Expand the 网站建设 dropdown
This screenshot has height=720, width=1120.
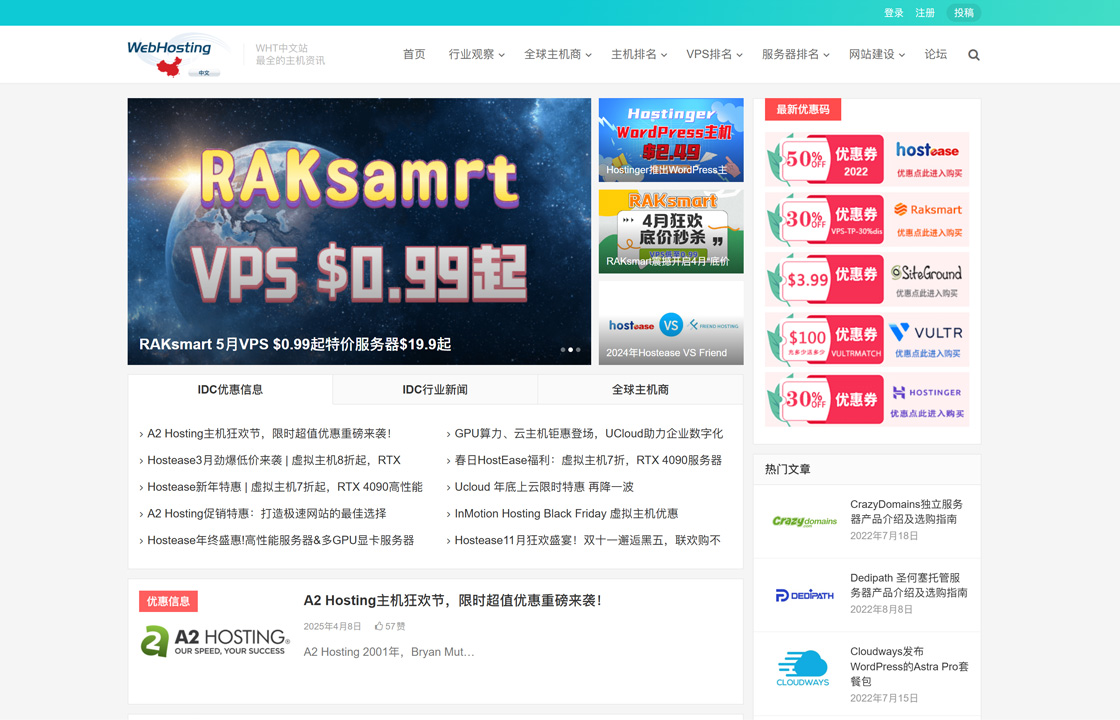click(x=877, y=54)
